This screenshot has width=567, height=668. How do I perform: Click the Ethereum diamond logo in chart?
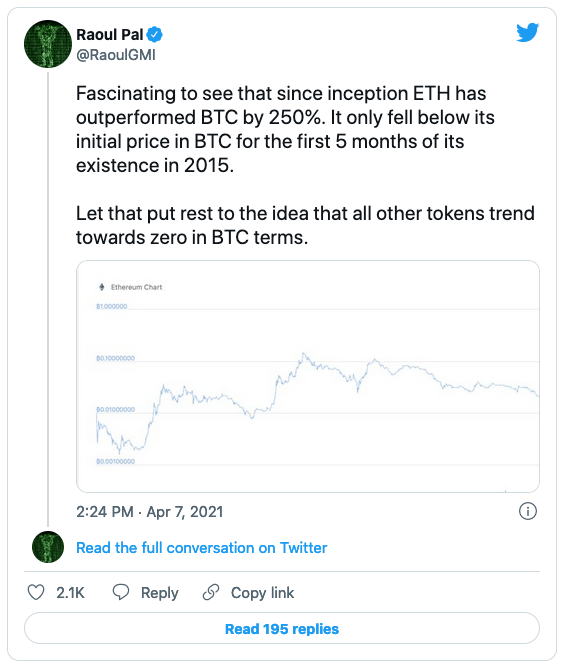pos(101,287)
